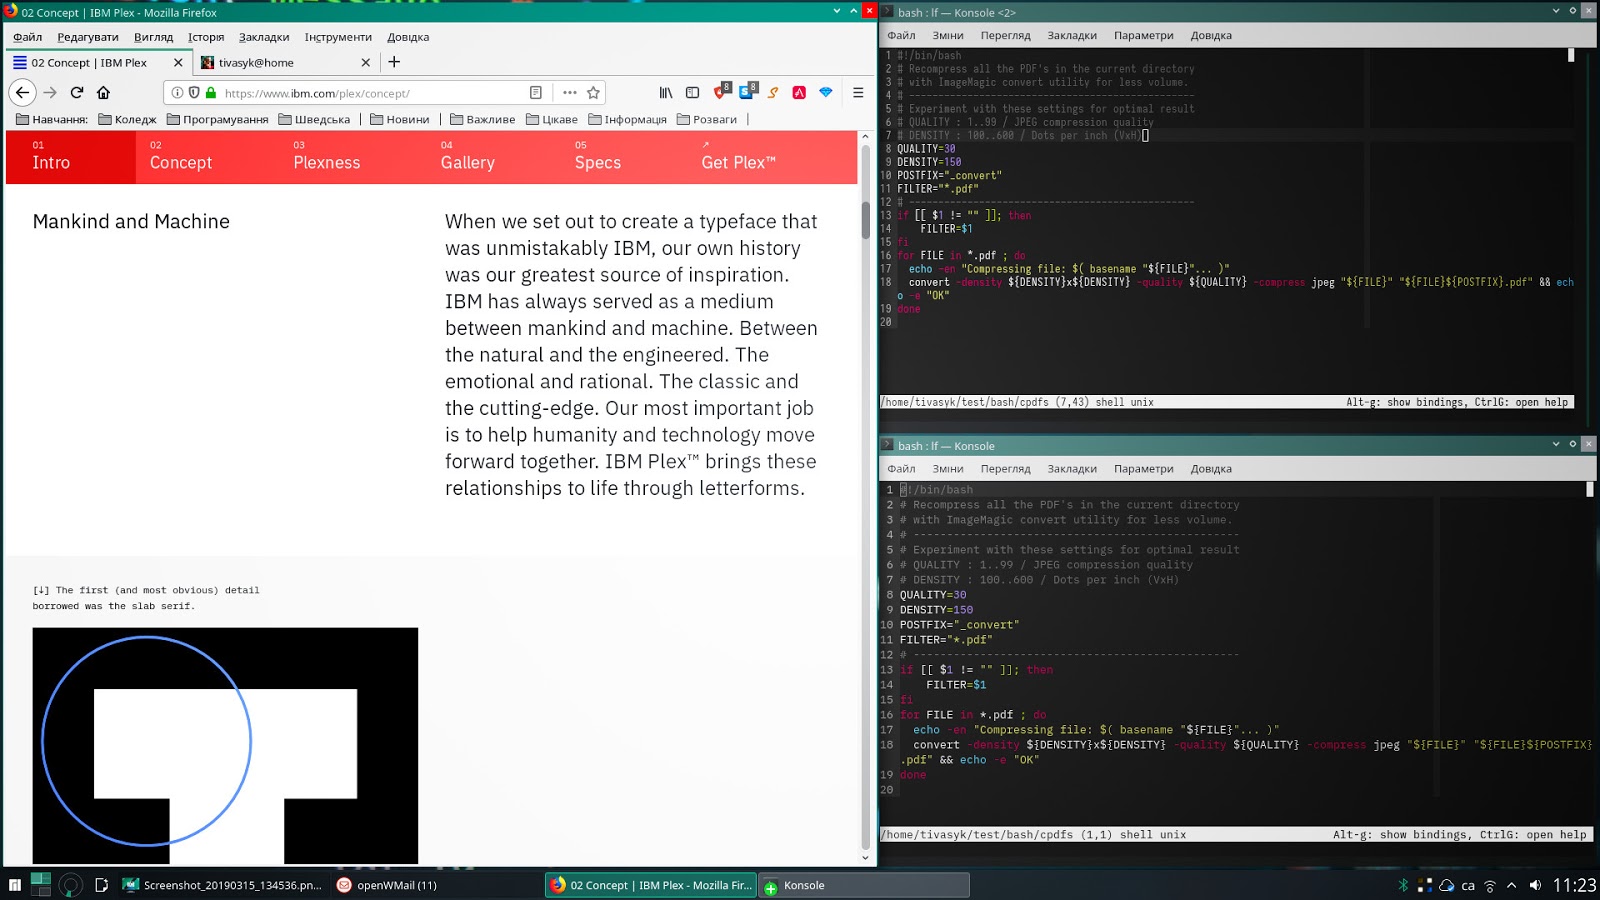Open Шведська bookmark folder

click(314, 119)
